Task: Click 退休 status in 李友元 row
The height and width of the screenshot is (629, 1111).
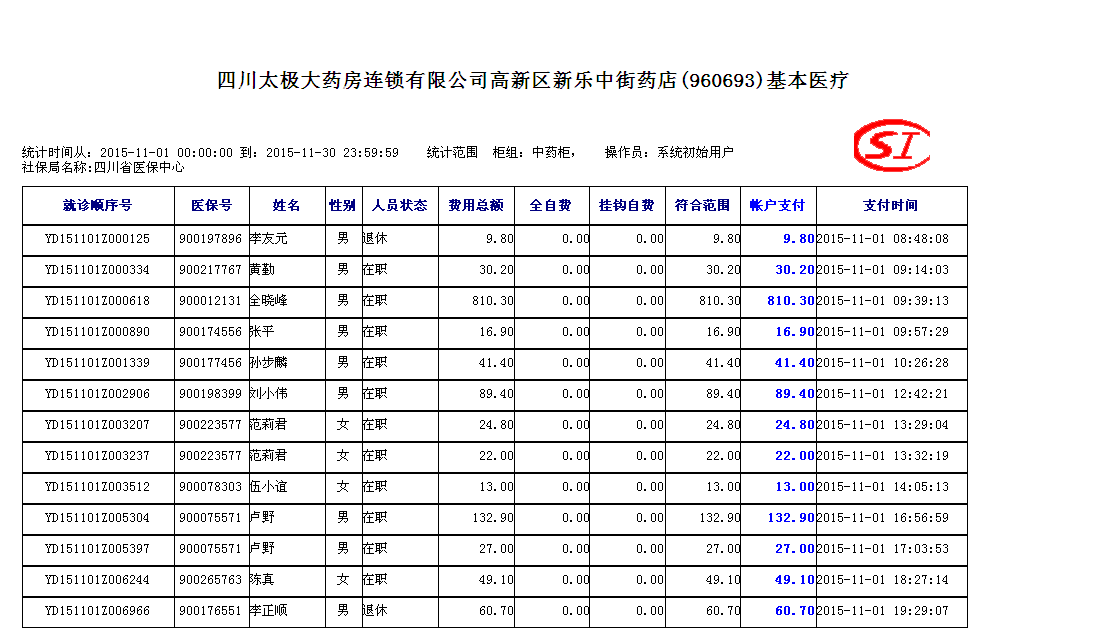Action: (376, 239)
